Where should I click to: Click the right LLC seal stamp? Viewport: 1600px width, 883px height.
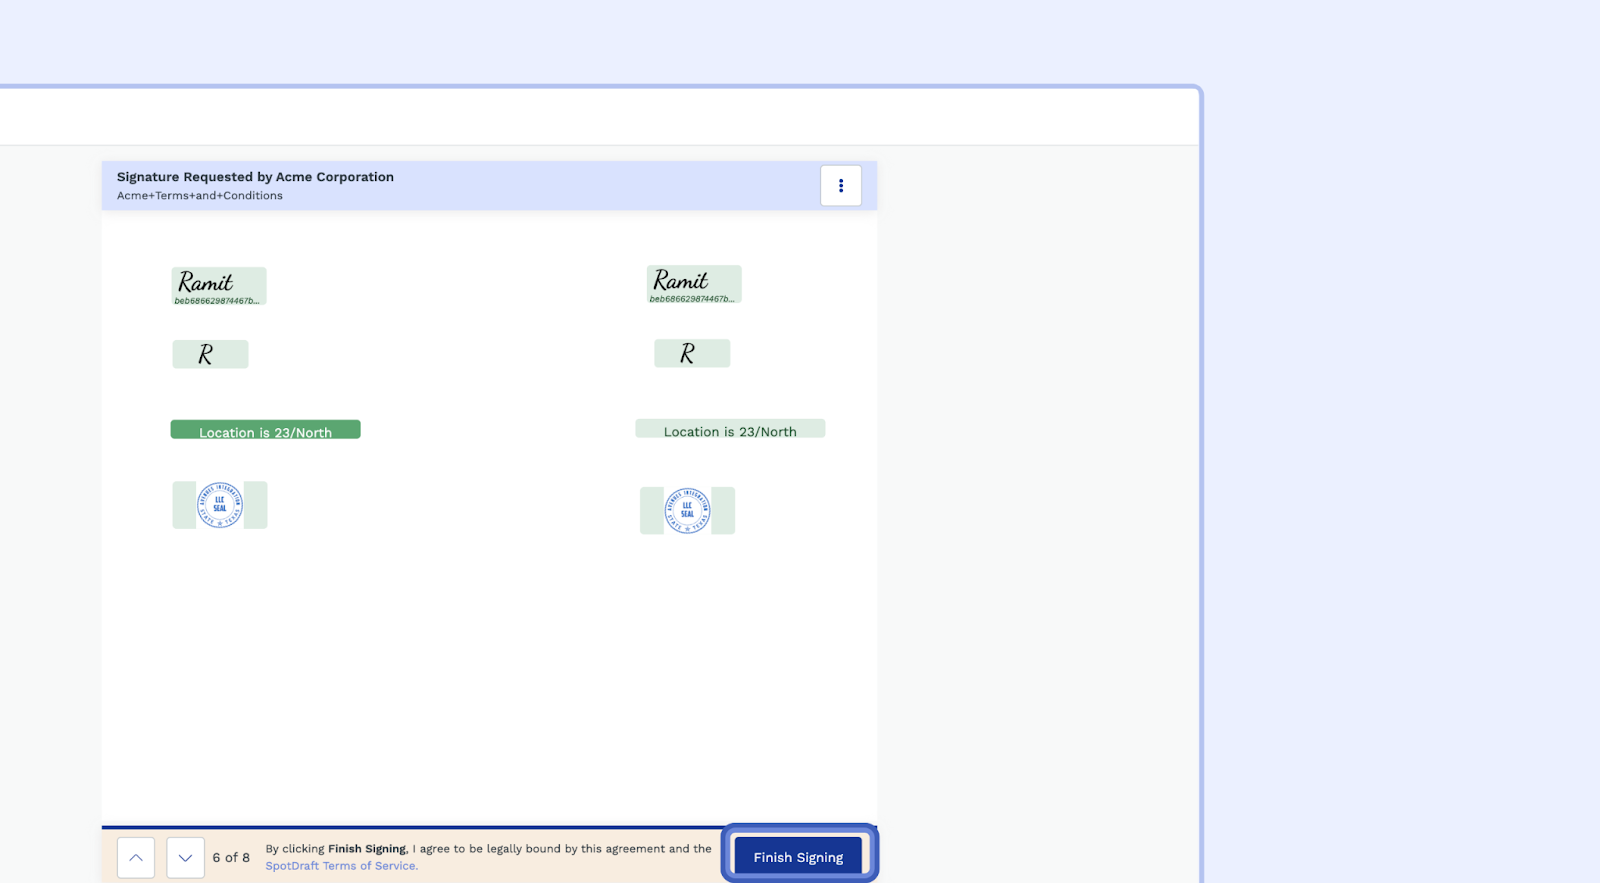click(x=687, y=510)
